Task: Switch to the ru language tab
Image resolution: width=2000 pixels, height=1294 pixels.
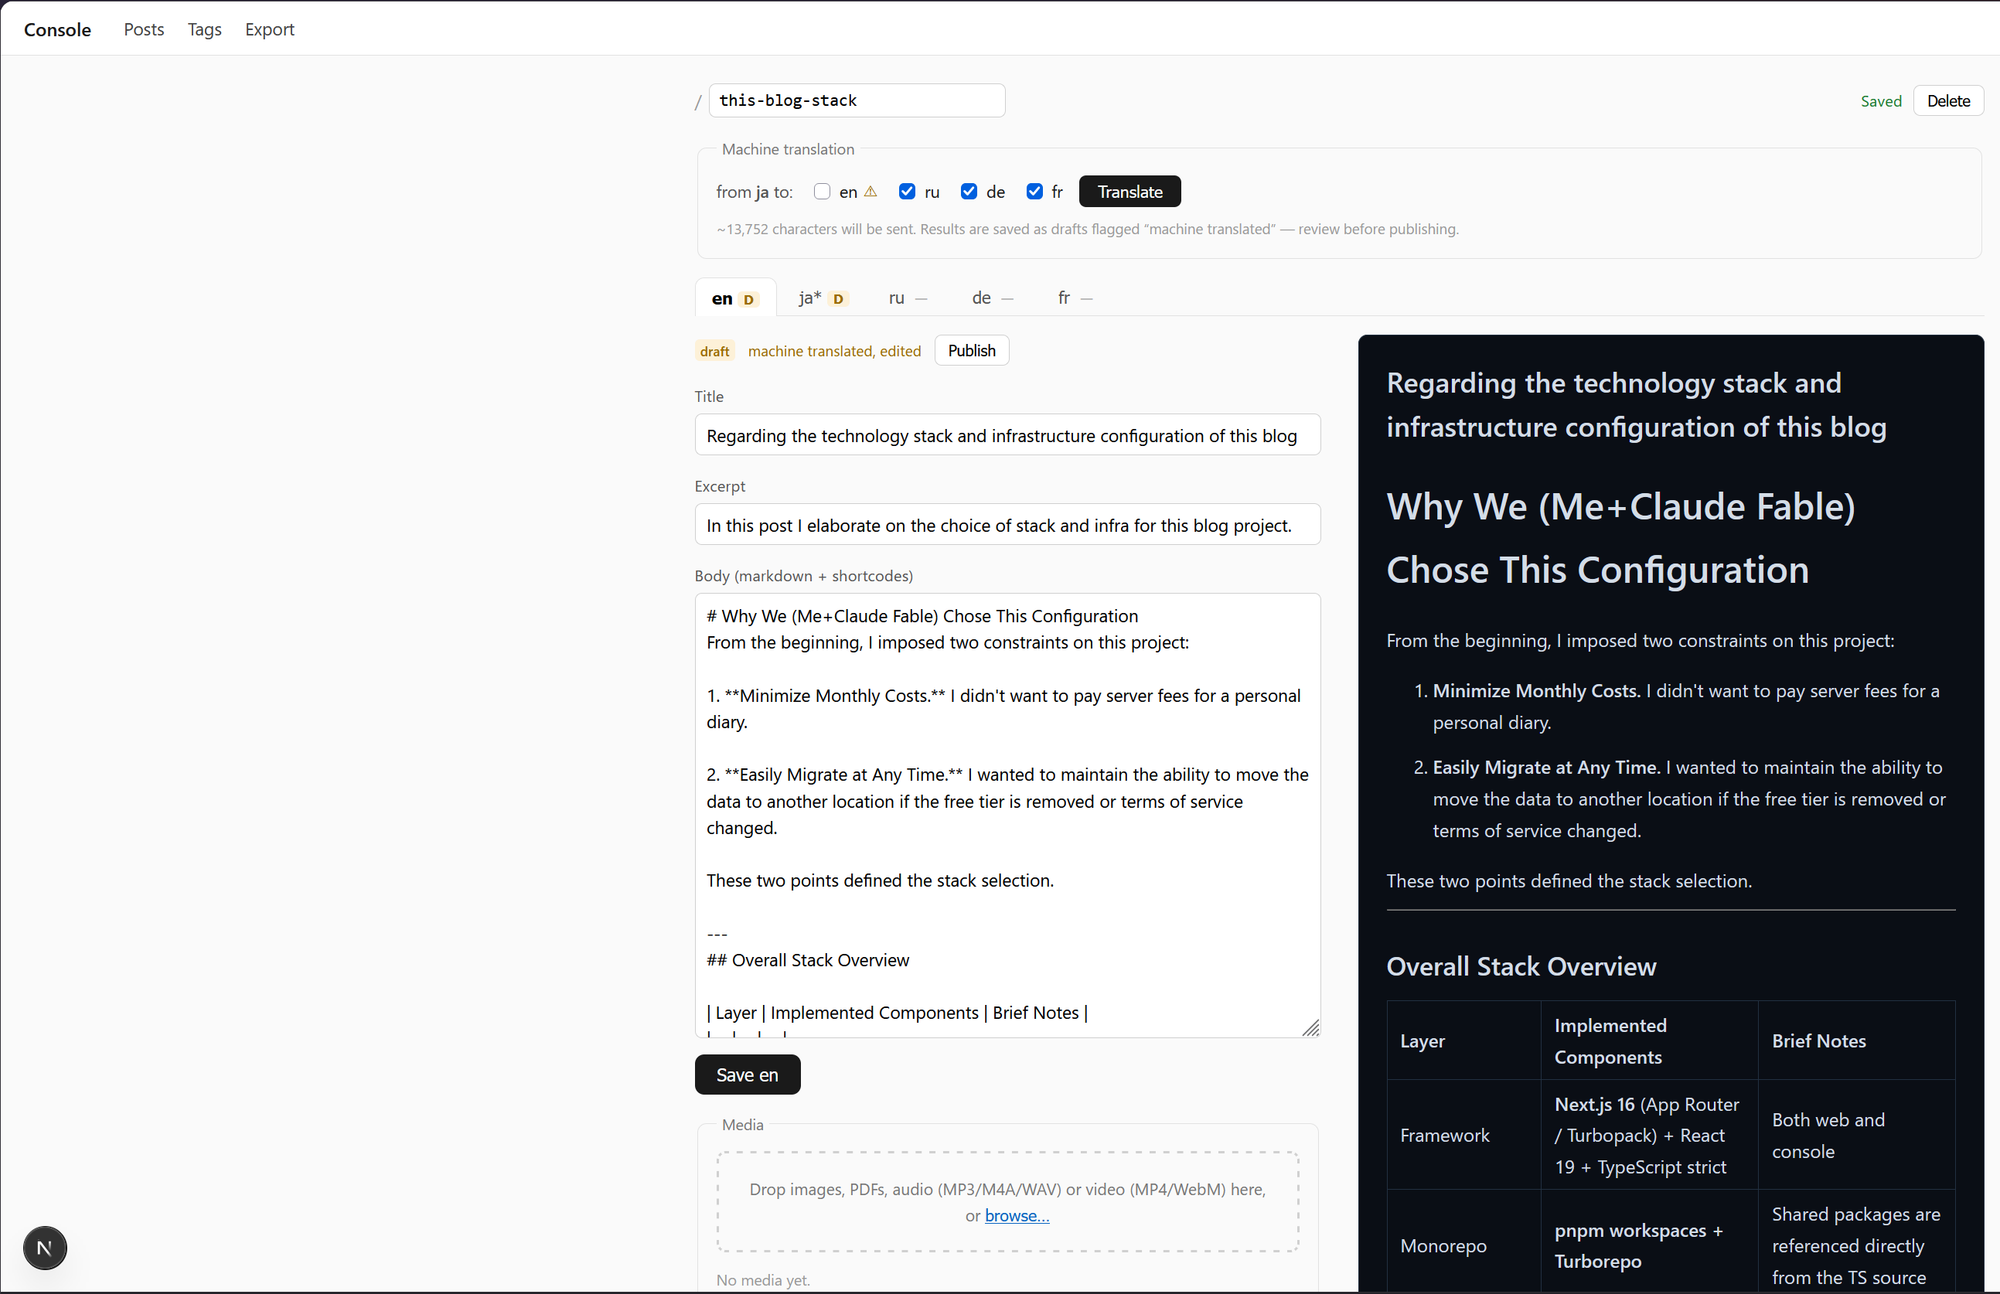Action: coord(908,298)
